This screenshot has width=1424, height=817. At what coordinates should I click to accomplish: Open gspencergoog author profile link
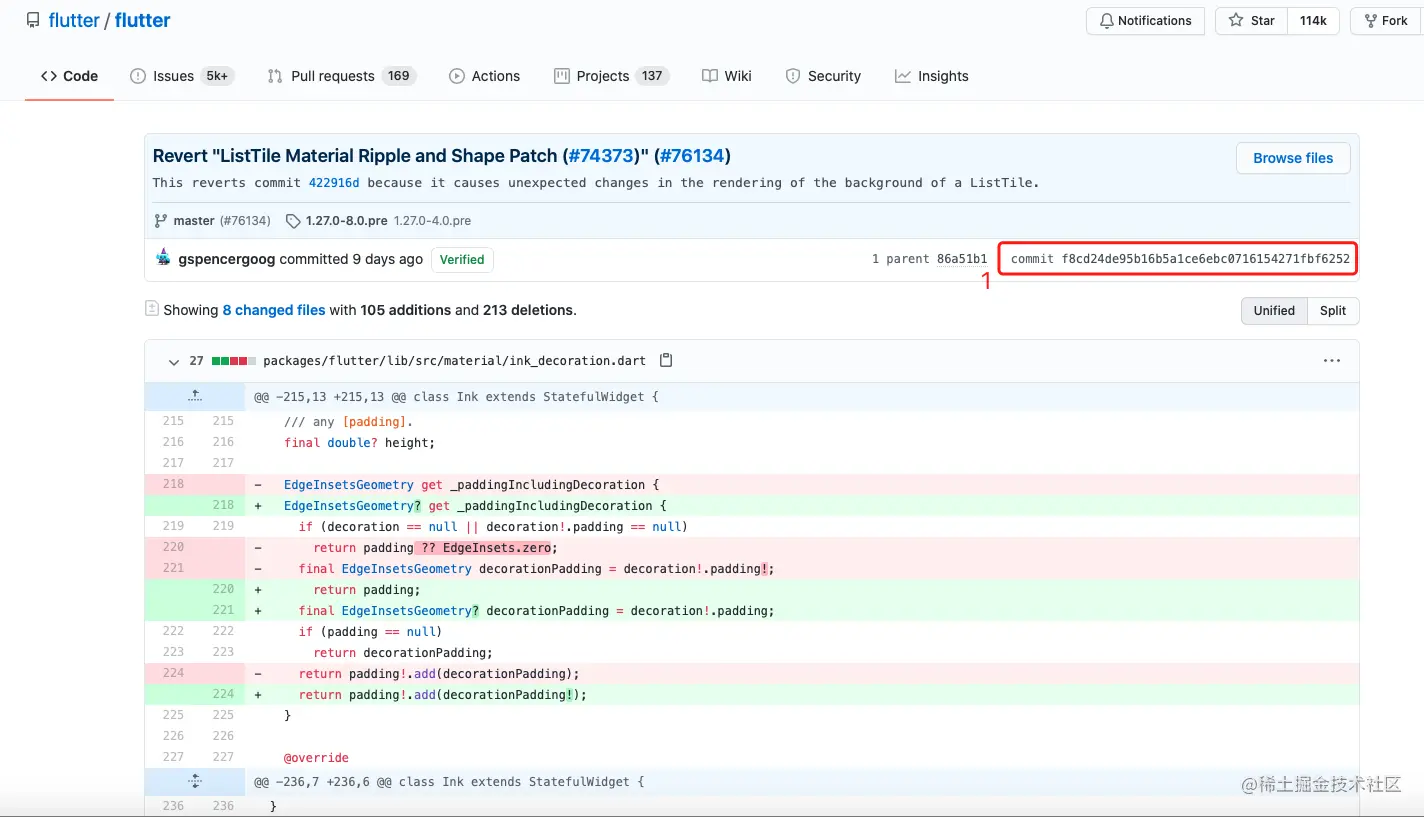227,259
